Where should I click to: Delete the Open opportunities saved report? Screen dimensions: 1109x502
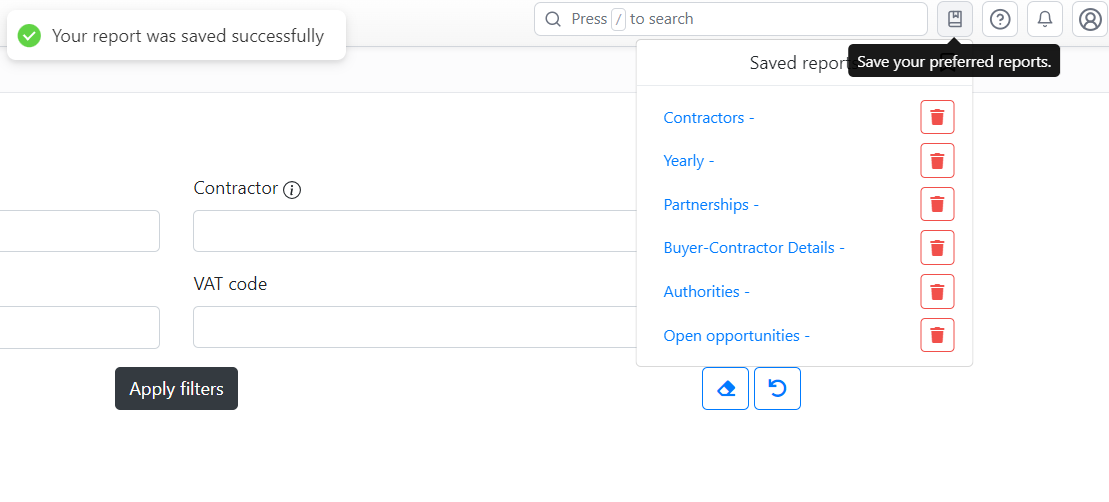pyautogui.click(x=937, y=335)
